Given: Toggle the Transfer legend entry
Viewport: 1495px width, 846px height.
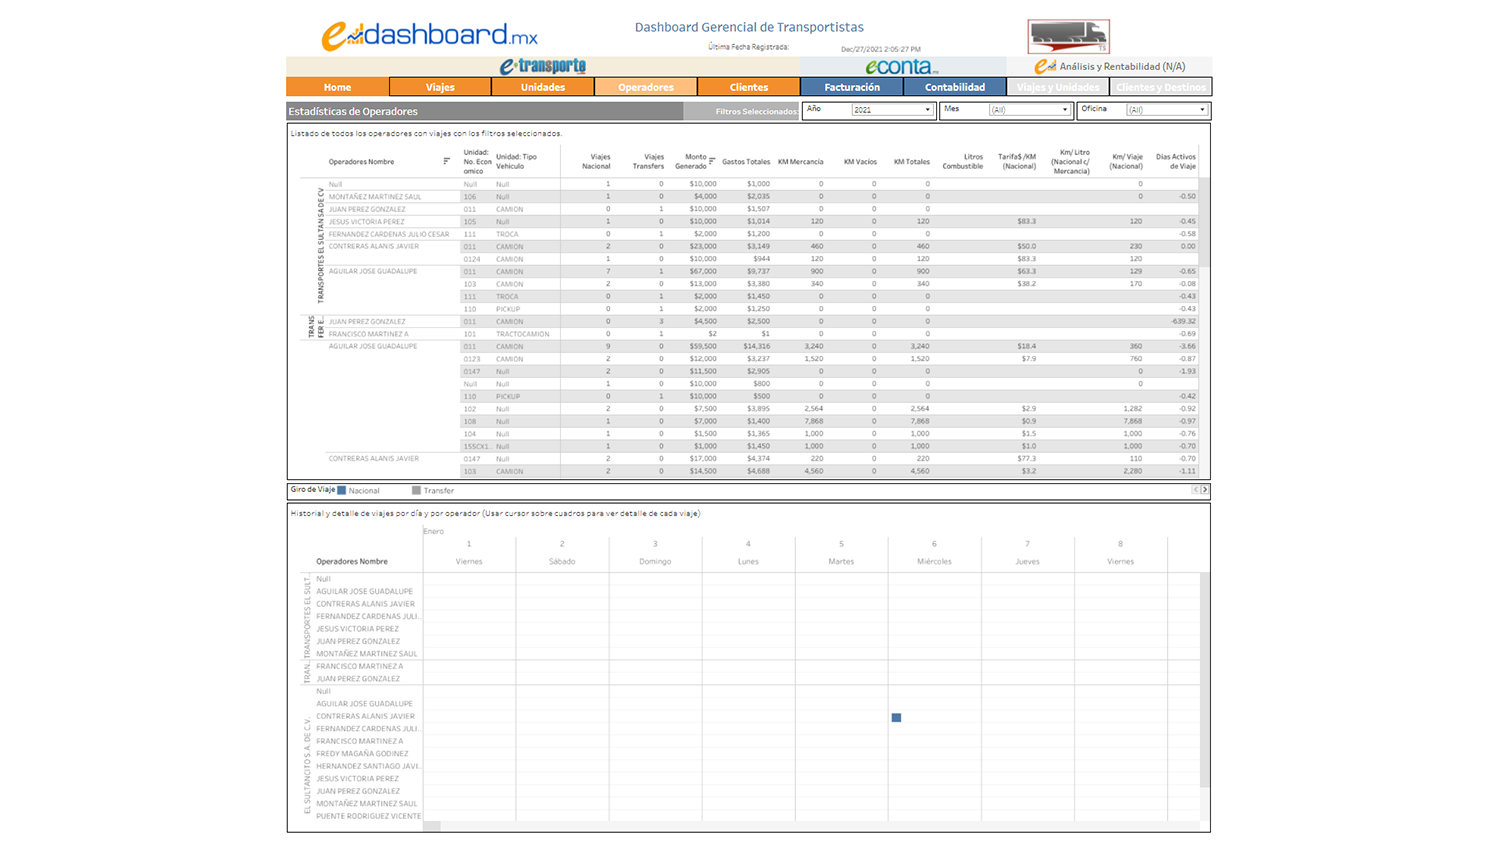Looking at the screenshot, I should coord(436,490).
